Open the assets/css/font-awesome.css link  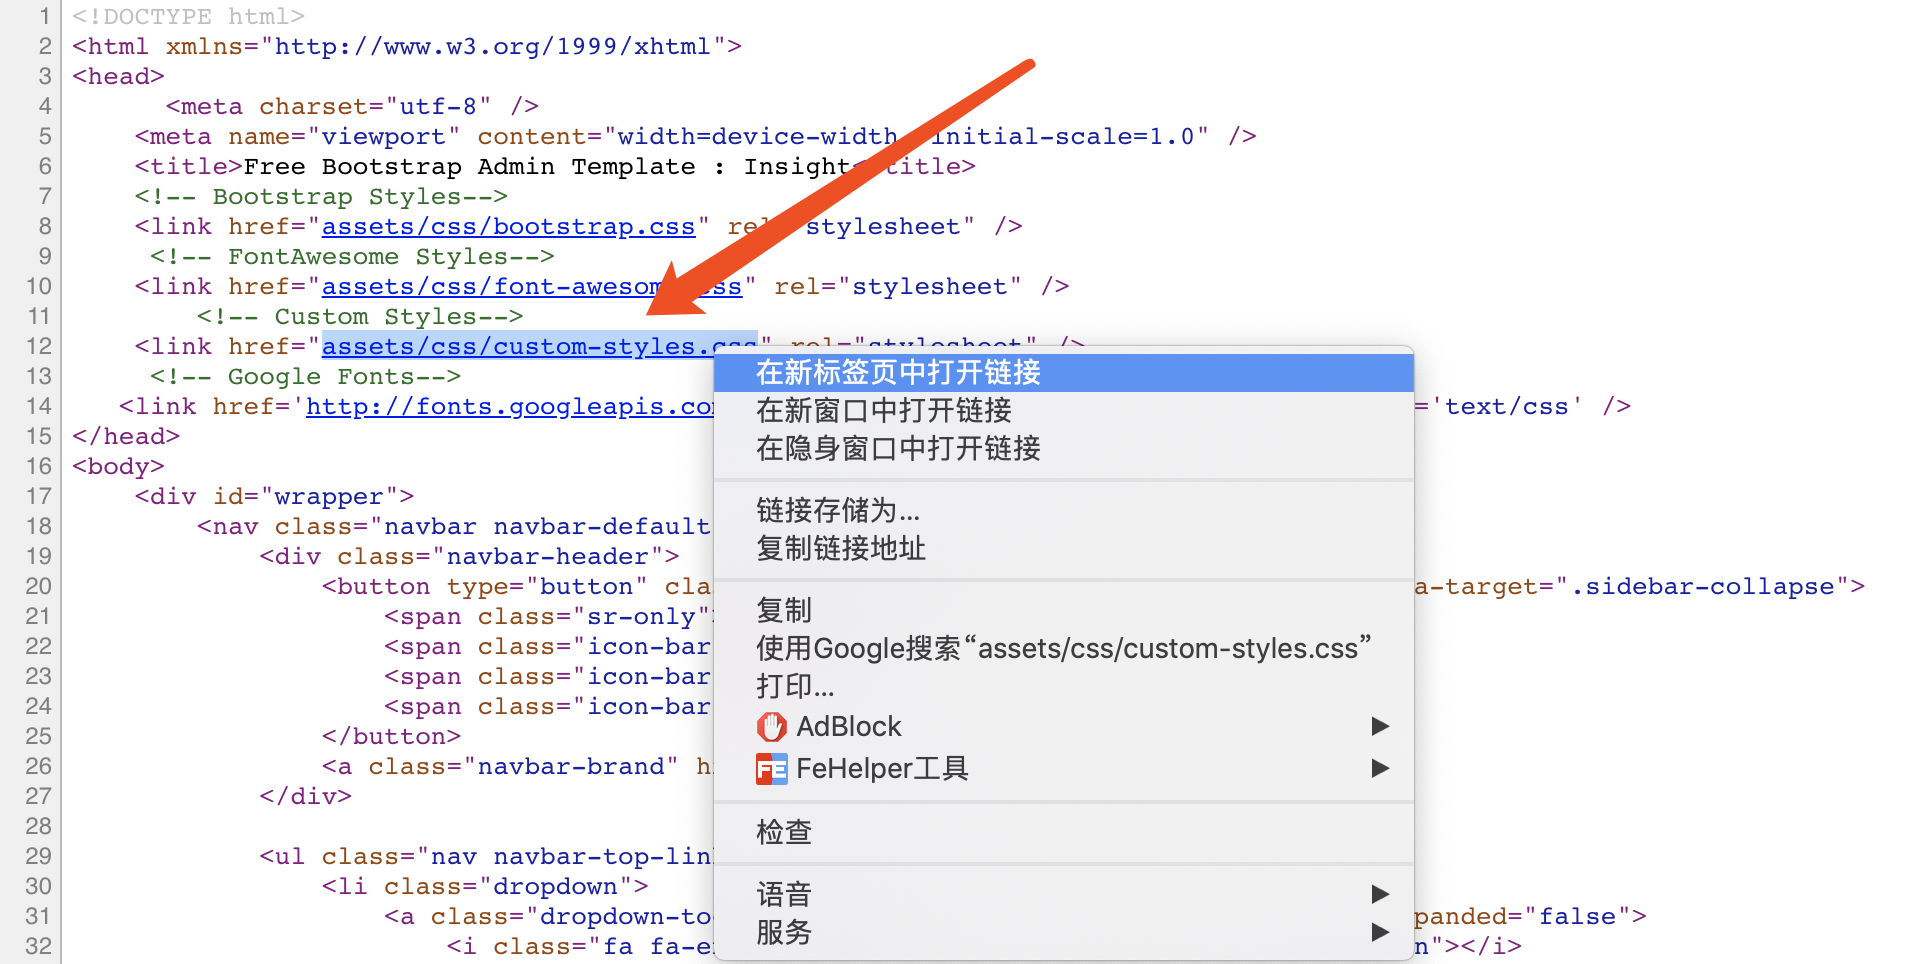tap(531, 287)
